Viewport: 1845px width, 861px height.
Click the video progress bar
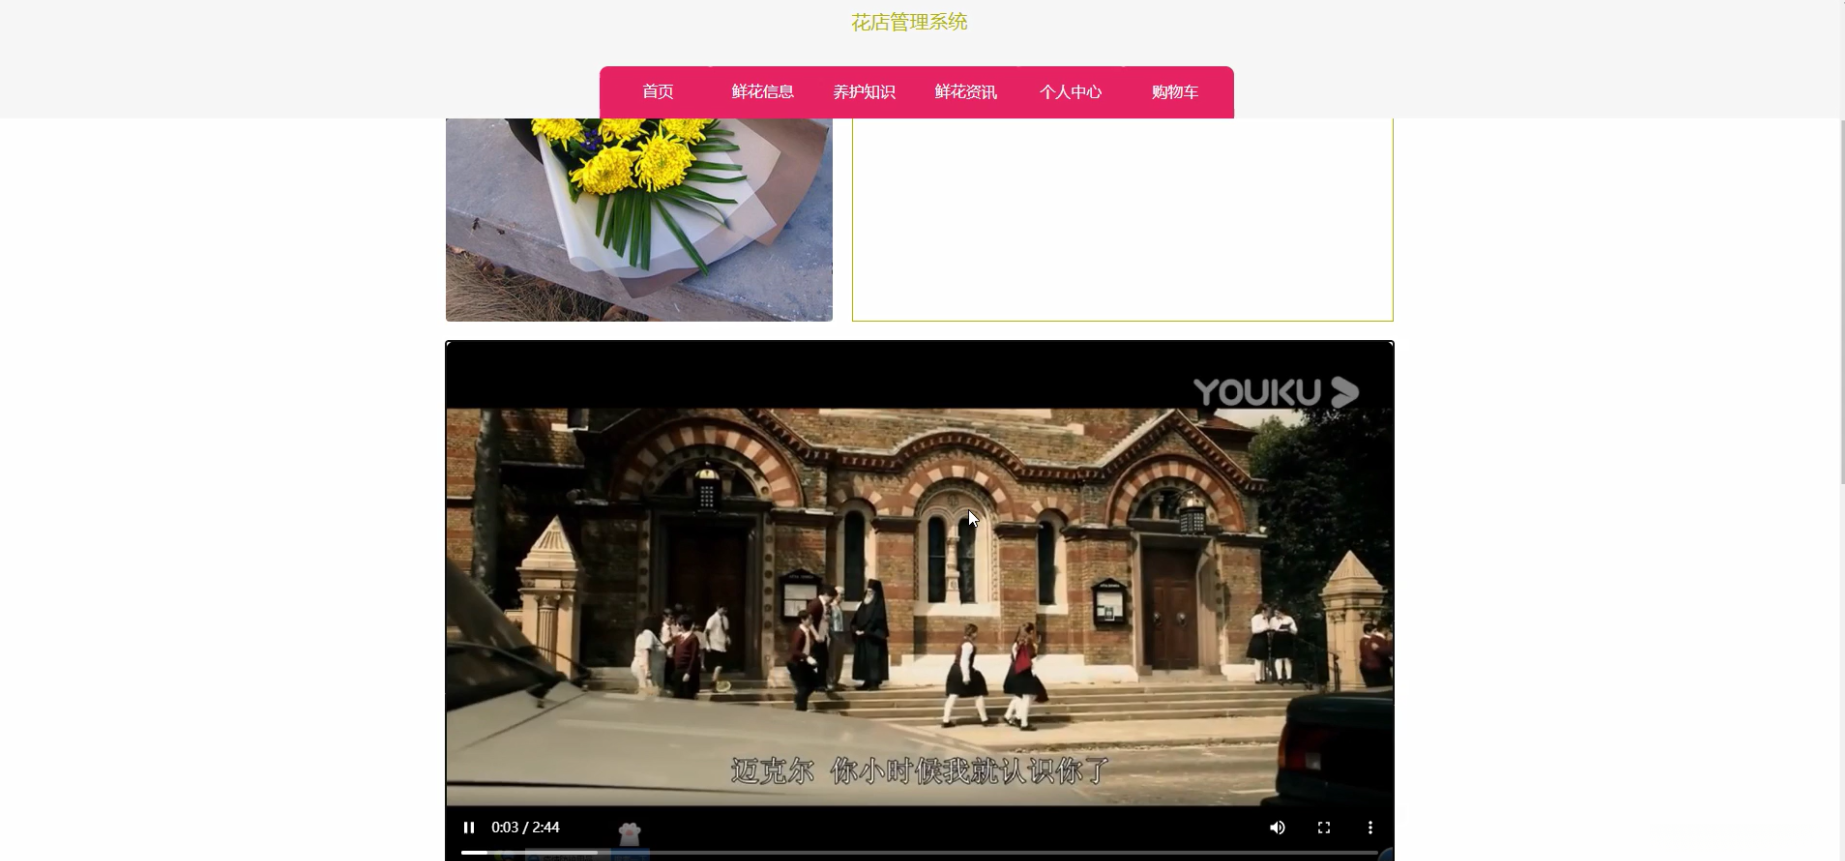click(919, 852)
